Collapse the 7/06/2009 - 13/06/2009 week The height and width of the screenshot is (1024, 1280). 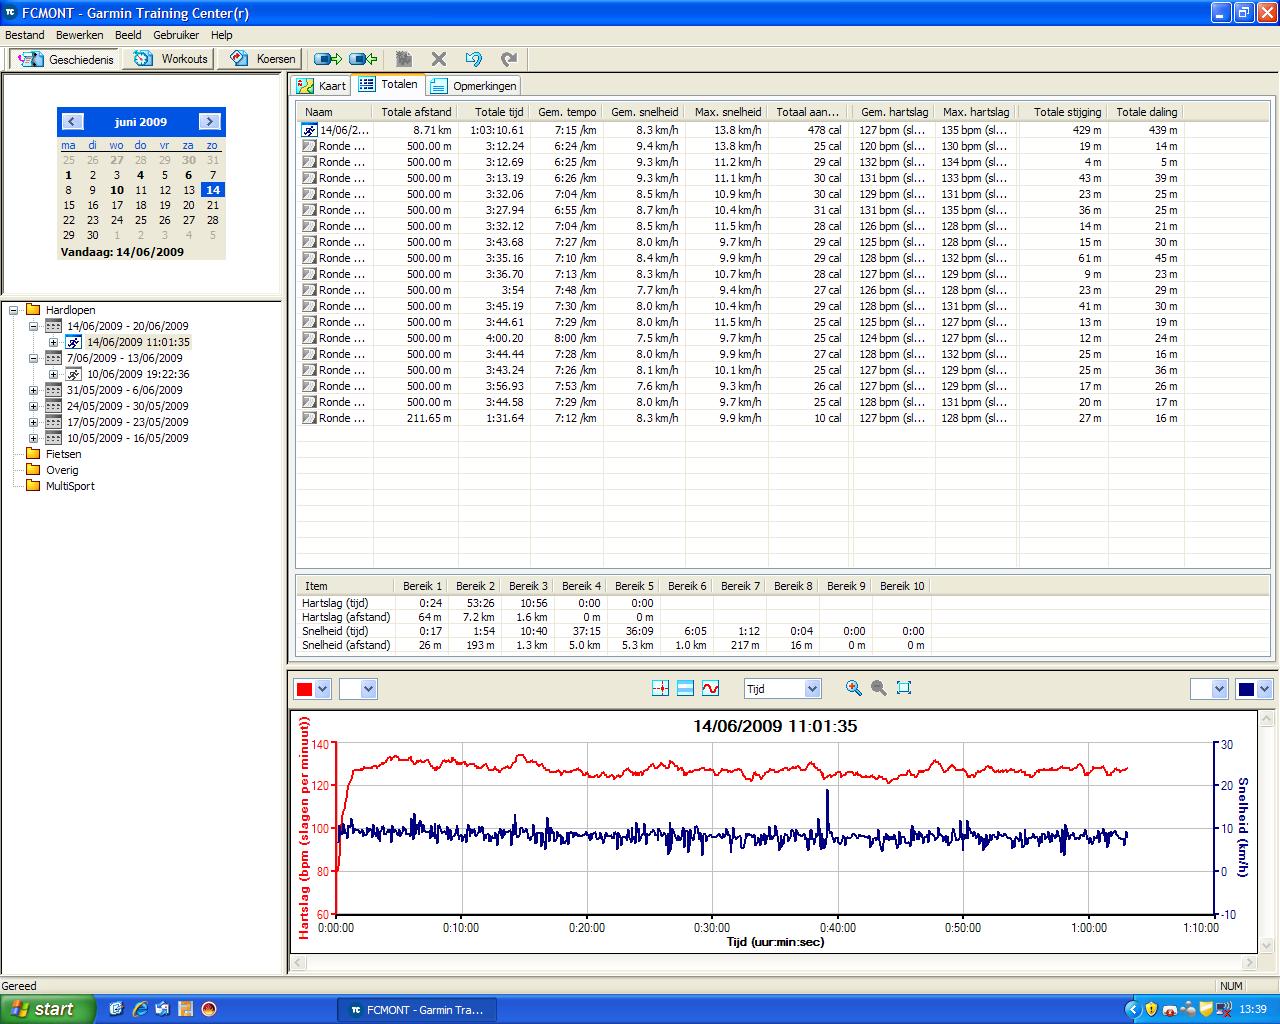point(33,358)
